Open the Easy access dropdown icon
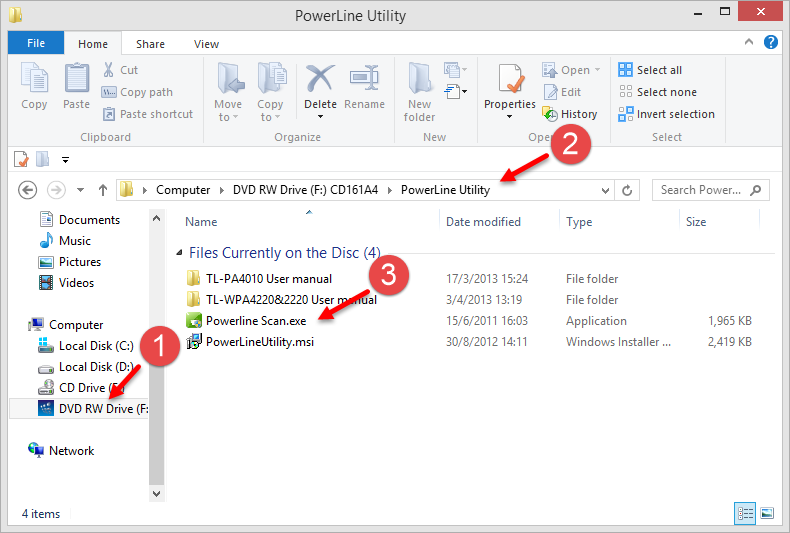 455,92
